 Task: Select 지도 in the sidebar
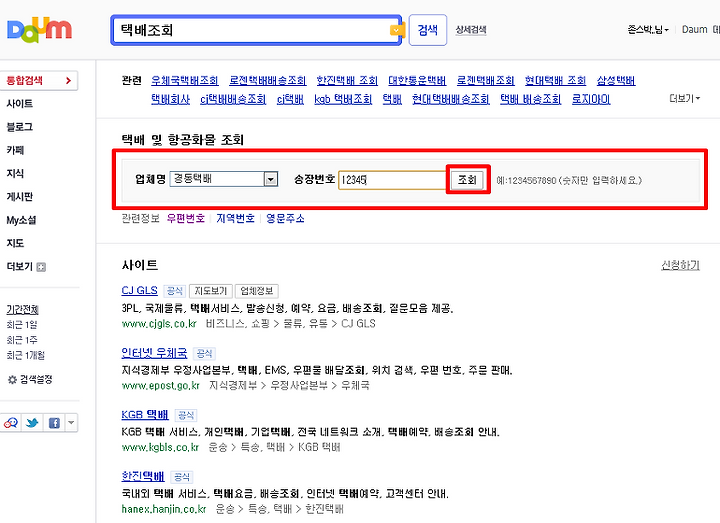click(x=15, y=243)
